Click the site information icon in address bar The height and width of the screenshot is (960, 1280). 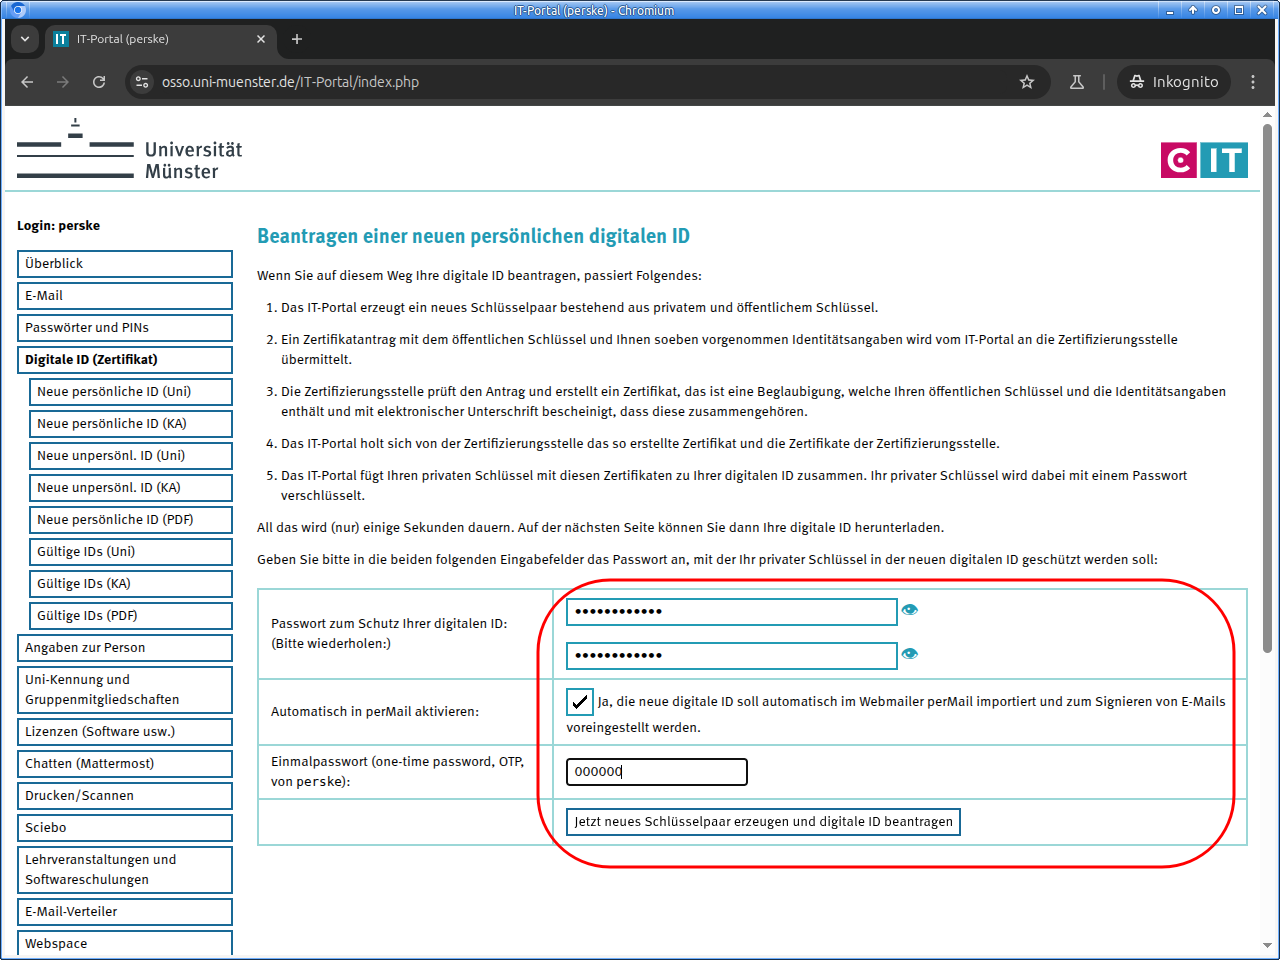[x=142, y=82]
